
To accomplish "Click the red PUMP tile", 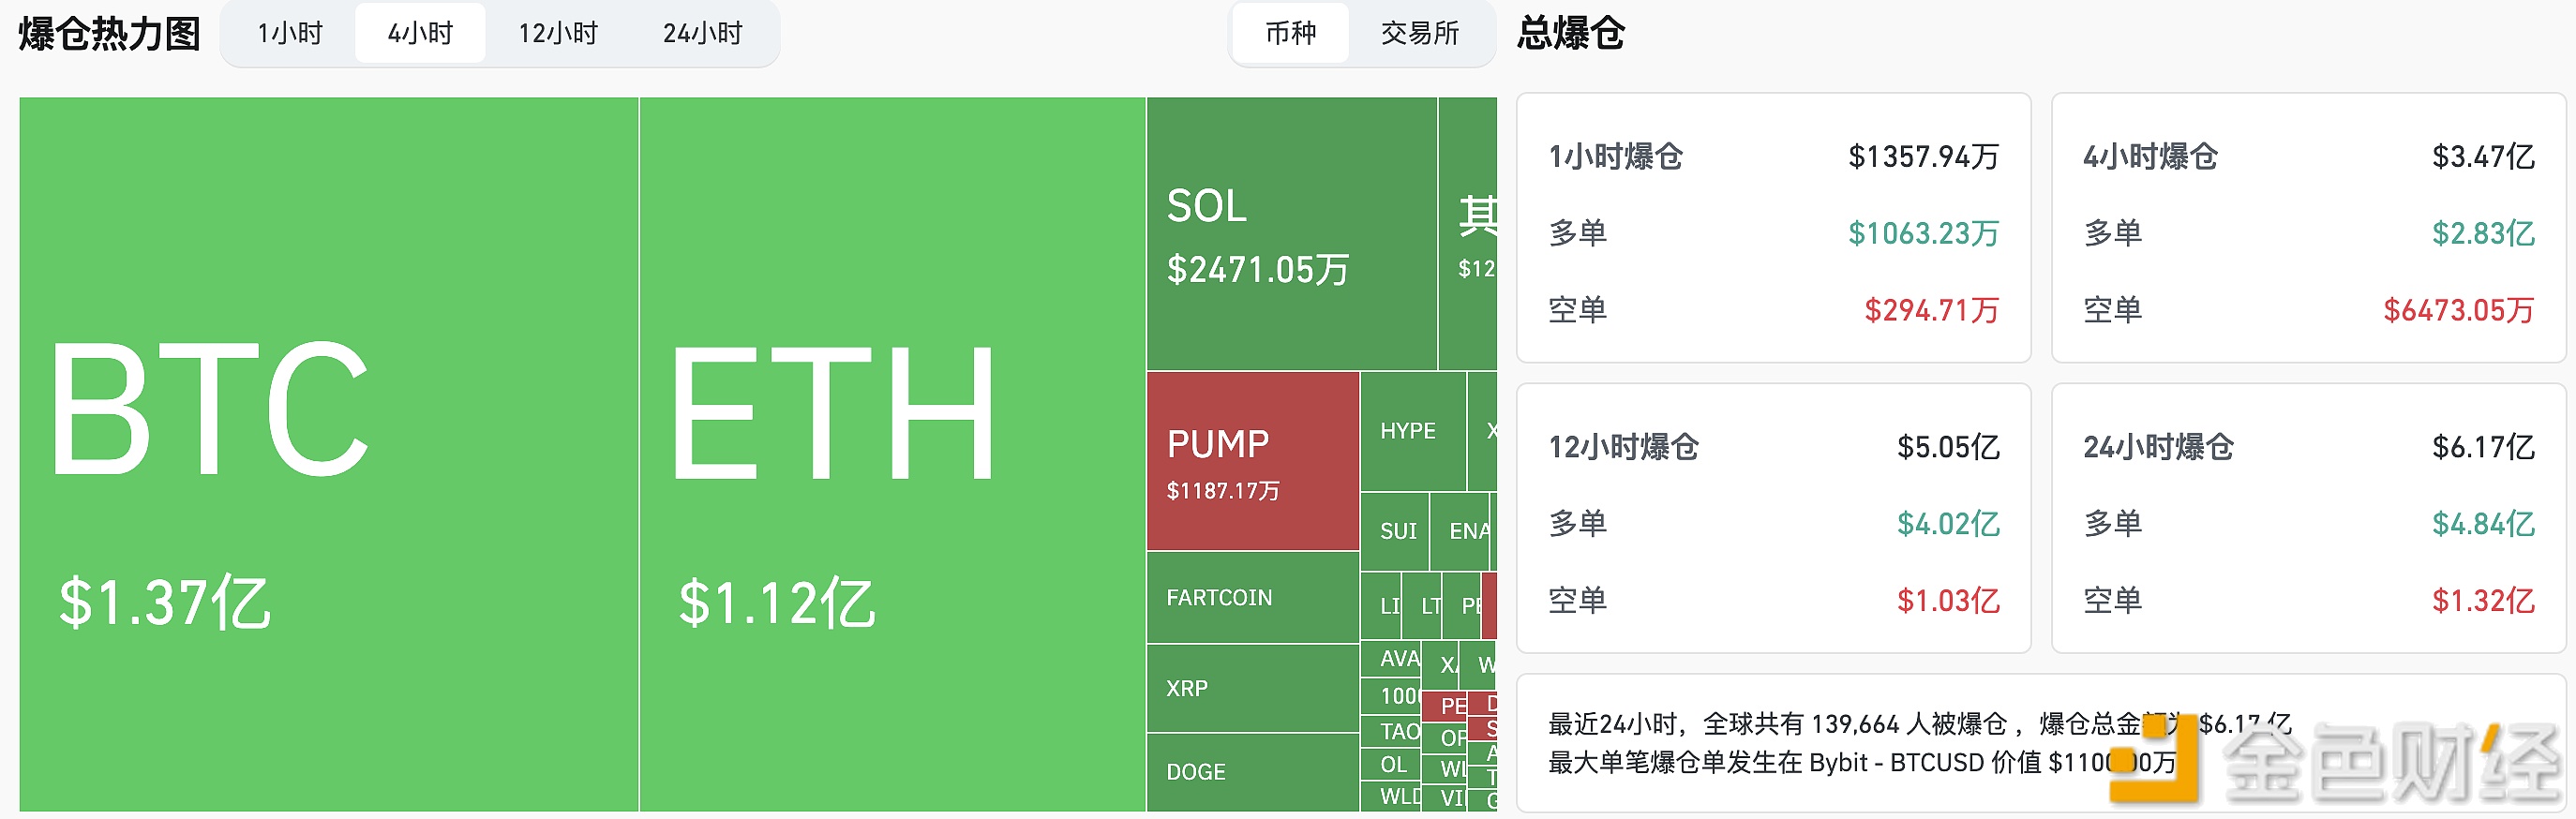I will click(1252, 461).
